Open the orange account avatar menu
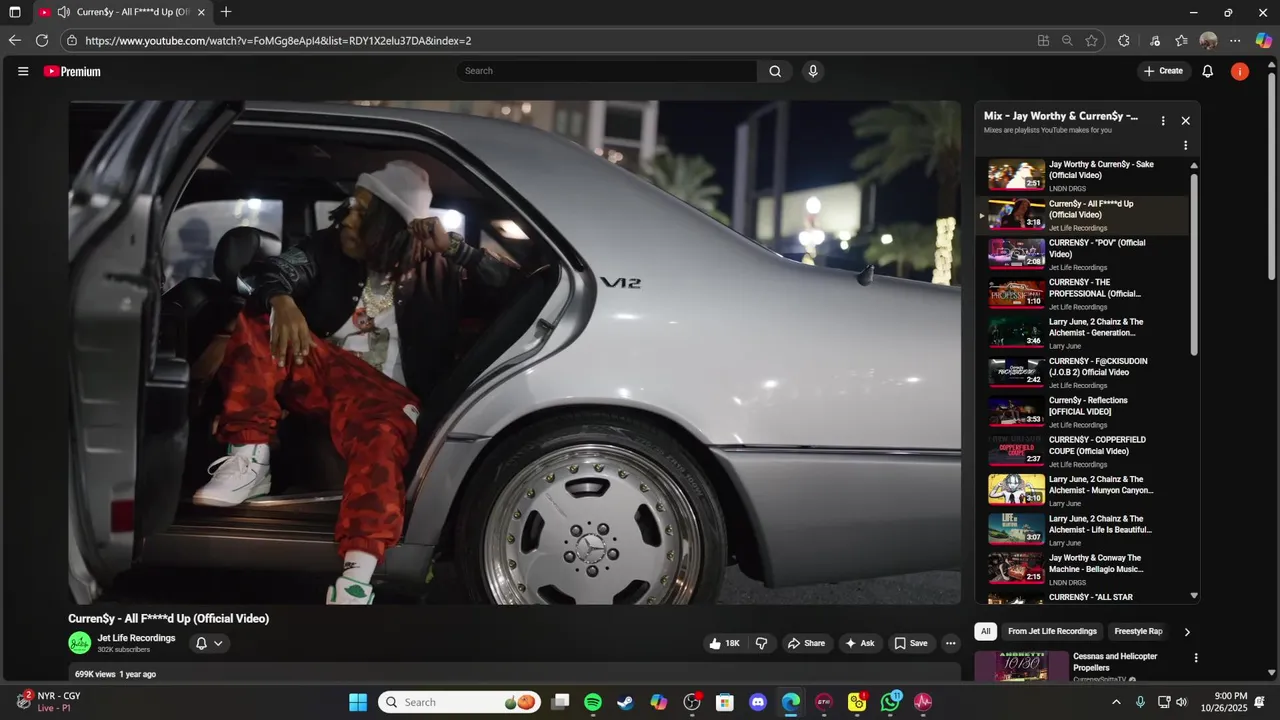1280x720 pixels. 1240,71
